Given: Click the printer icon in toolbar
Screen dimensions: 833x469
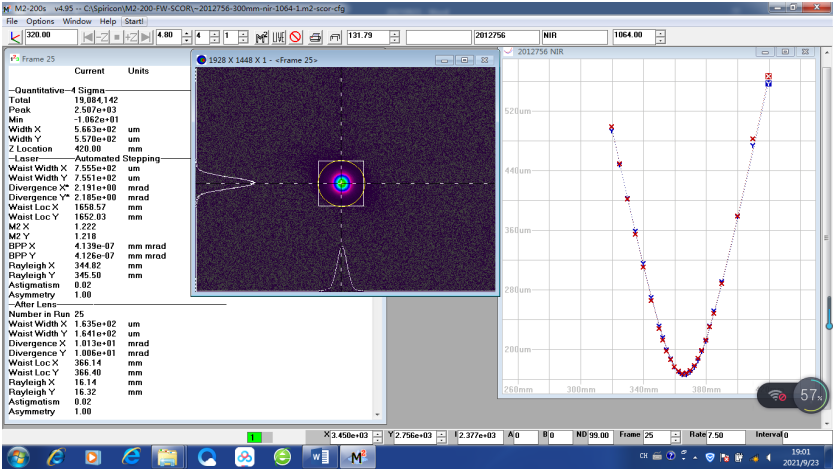Looking at the screenshot, I should (315, 37).
